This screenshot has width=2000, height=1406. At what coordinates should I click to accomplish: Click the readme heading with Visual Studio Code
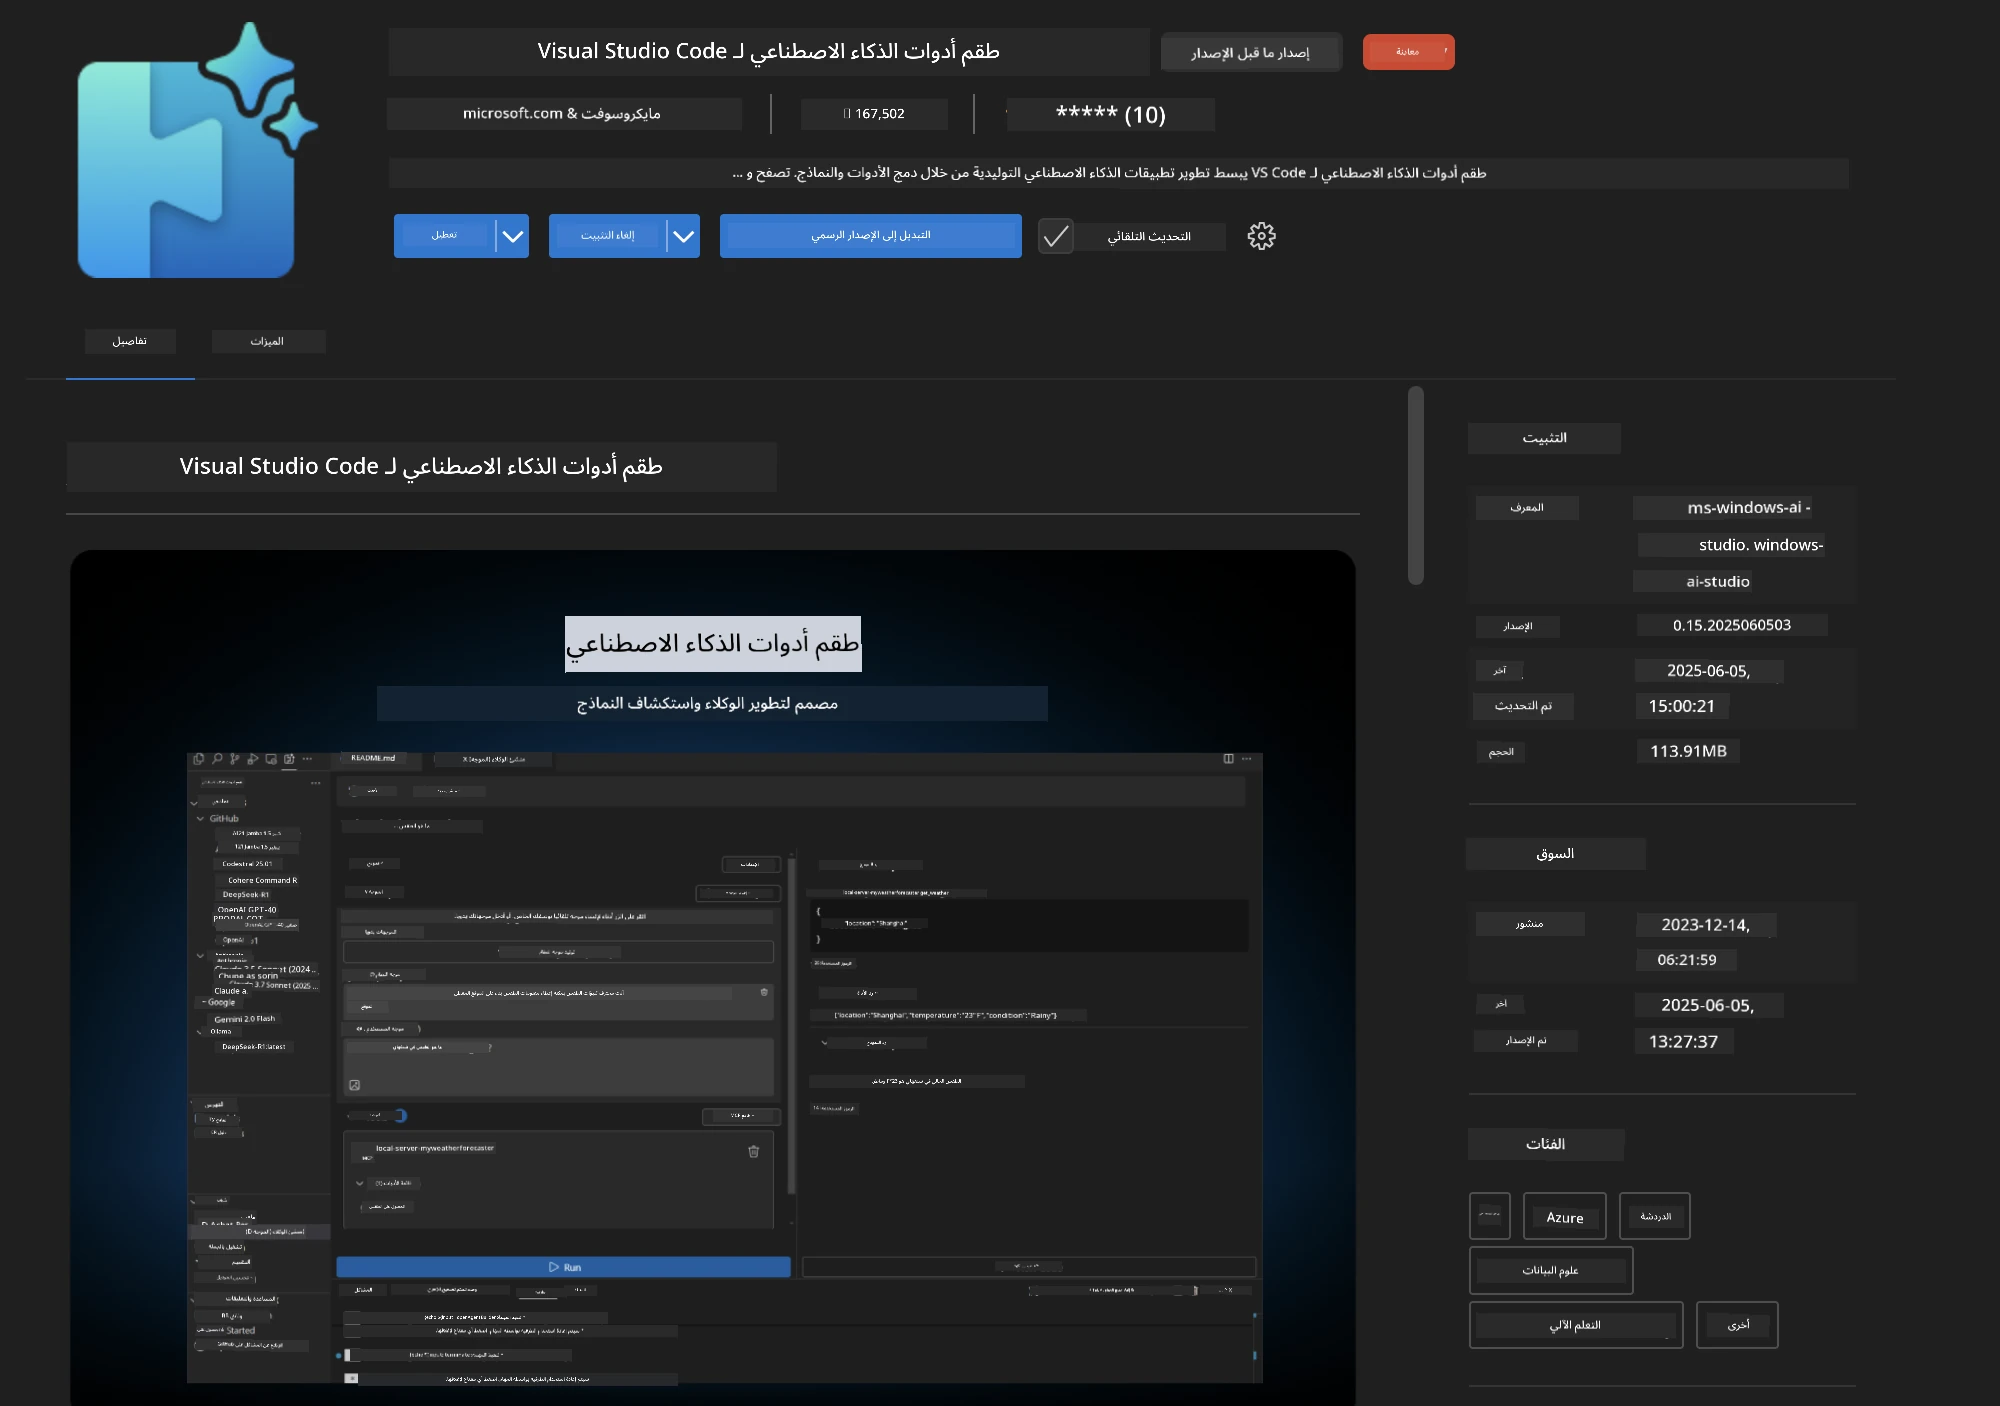click(x=421, y=467)
